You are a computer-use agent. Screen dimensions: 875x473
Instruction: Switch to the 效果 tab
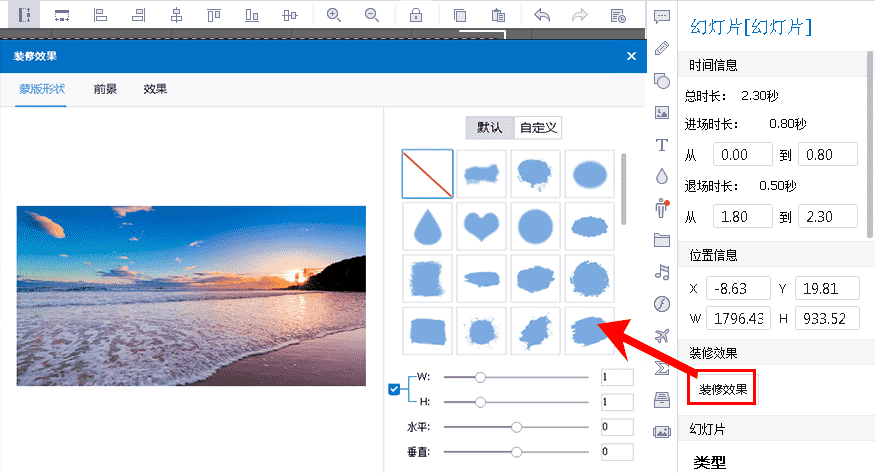tap(155, 89)
